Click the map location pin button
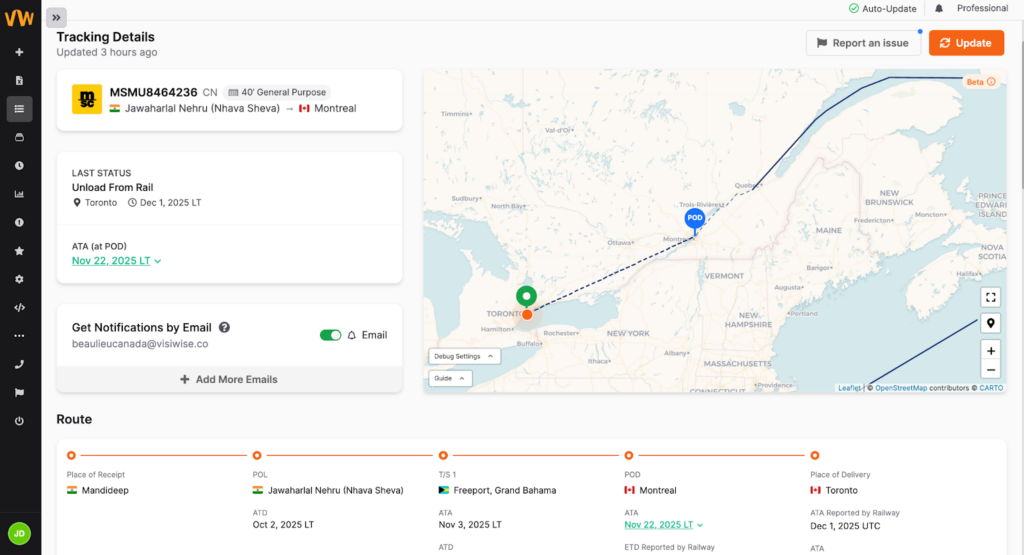1024x555 pixels. [x=990, y=323]
